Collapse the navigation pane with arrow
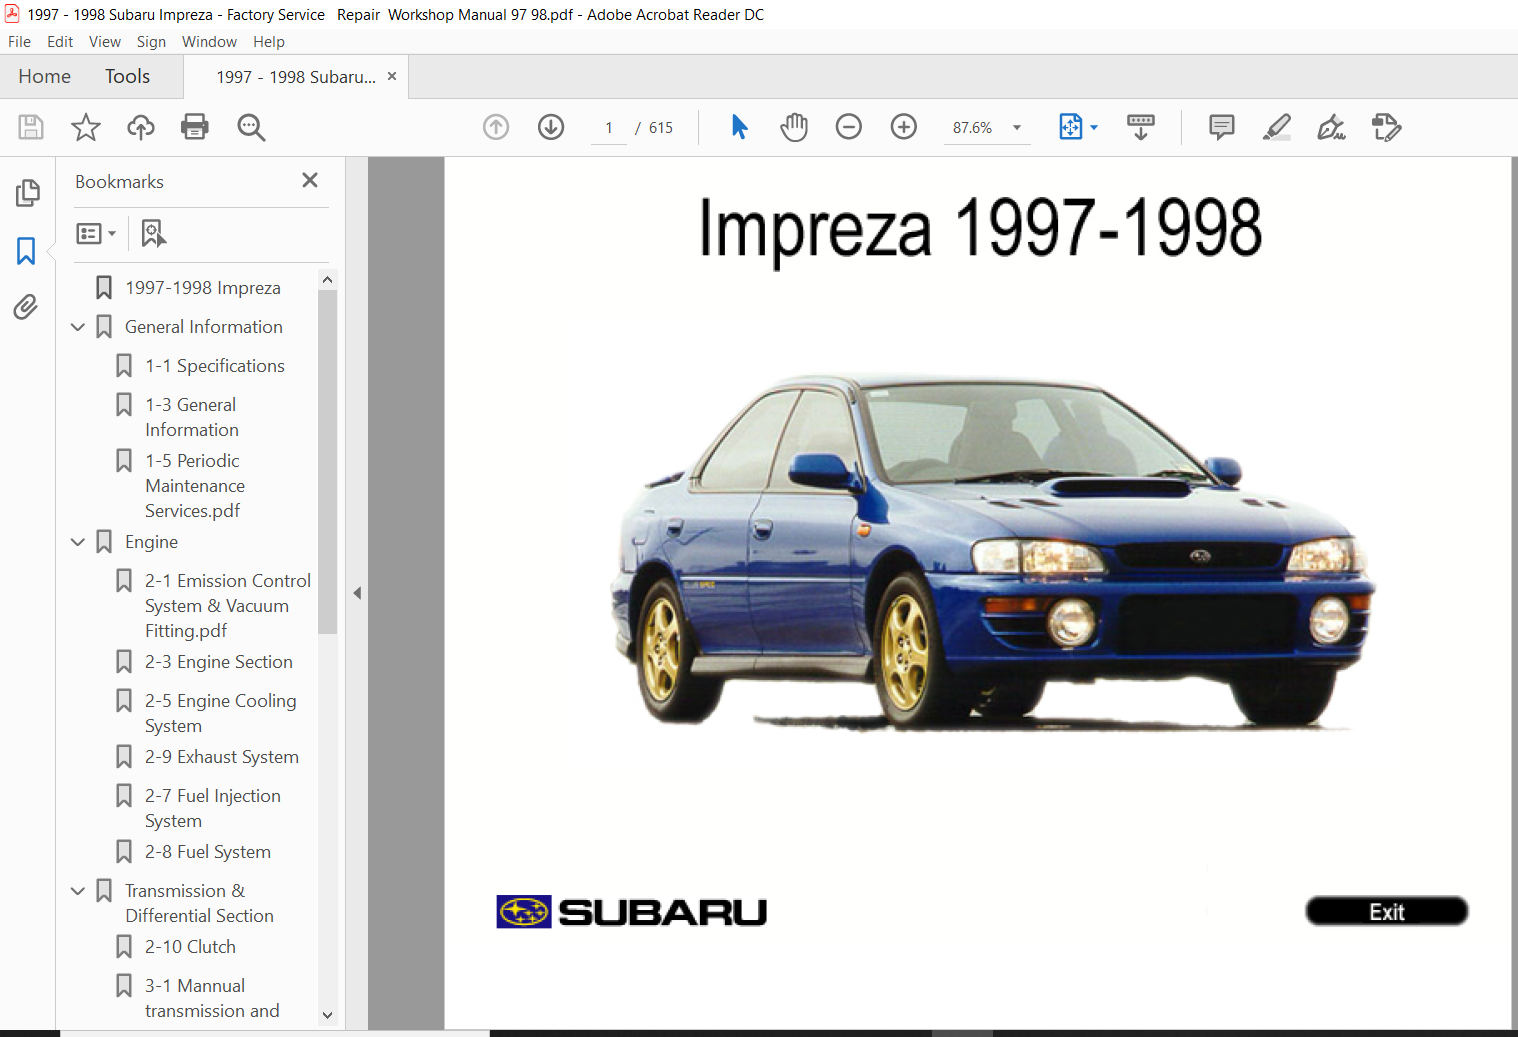This screenshot has width=1518, height=1037. point(357,593)
